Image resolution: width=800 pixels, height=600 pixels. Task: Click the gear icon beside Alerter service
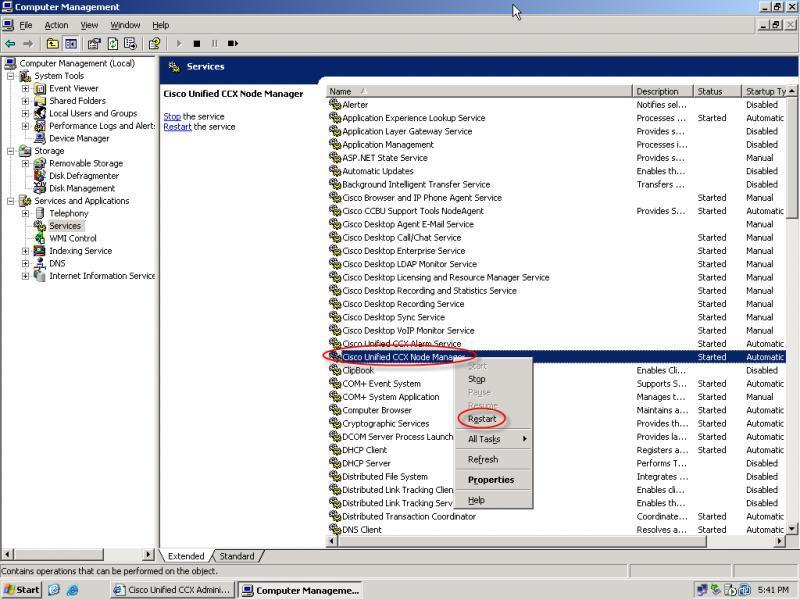(335, 104)
